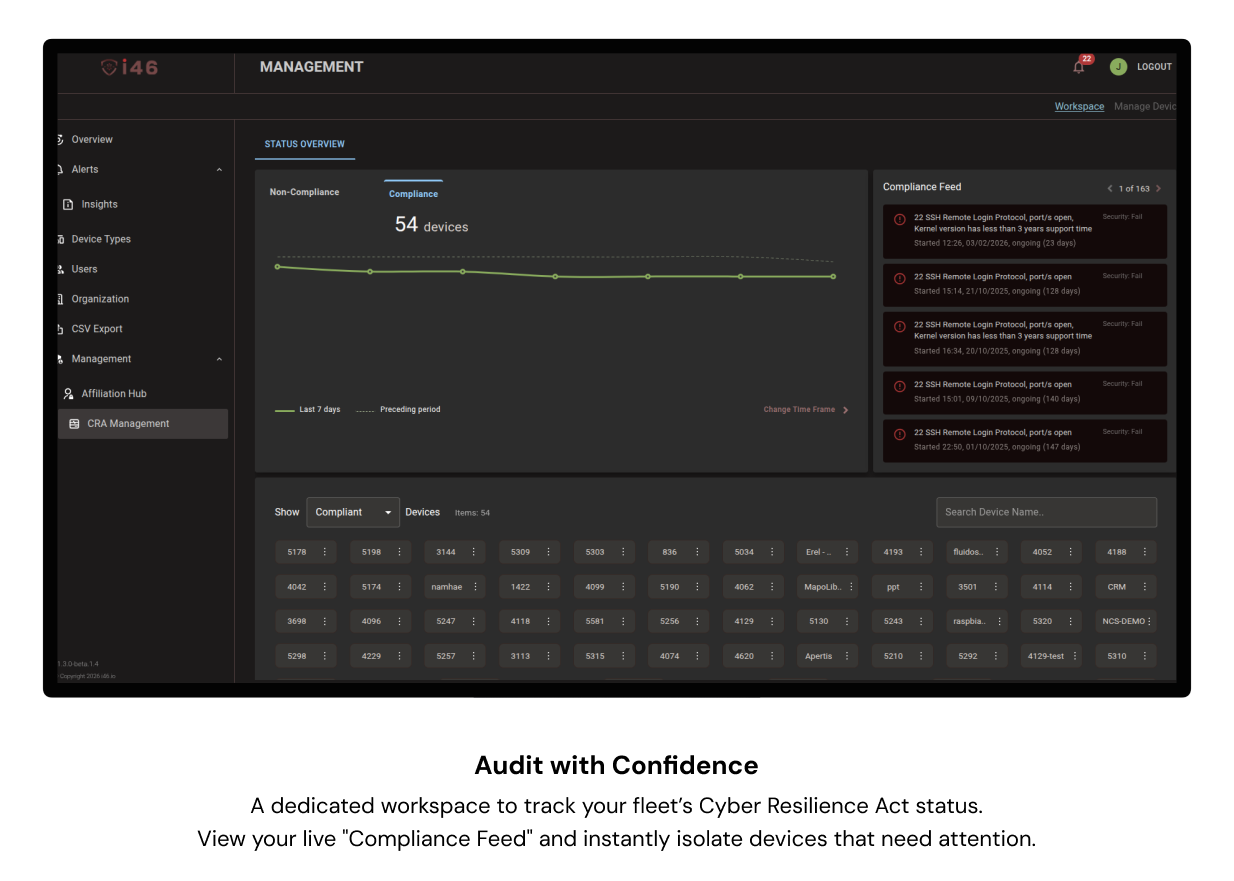The height and width of the screenshot is (881, 1234).
Task: Open the Workspace link
Action: 1079,107
